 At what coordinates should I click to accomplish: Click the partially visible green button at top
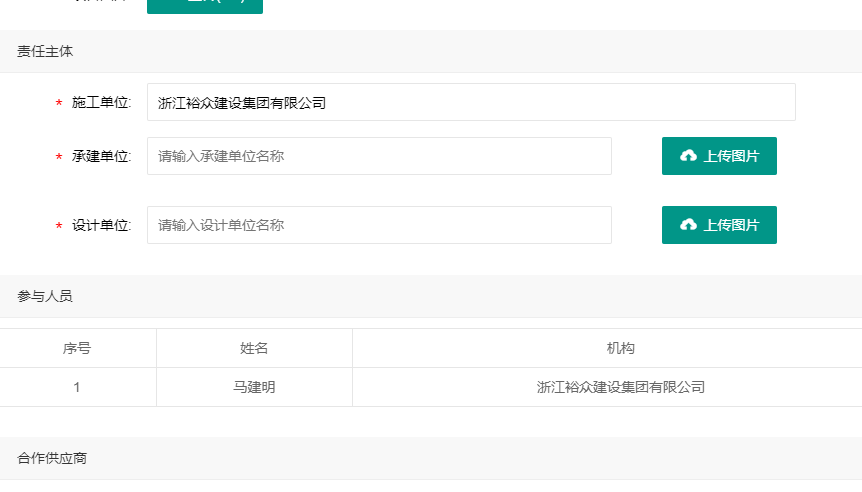[x=205, y=6]
